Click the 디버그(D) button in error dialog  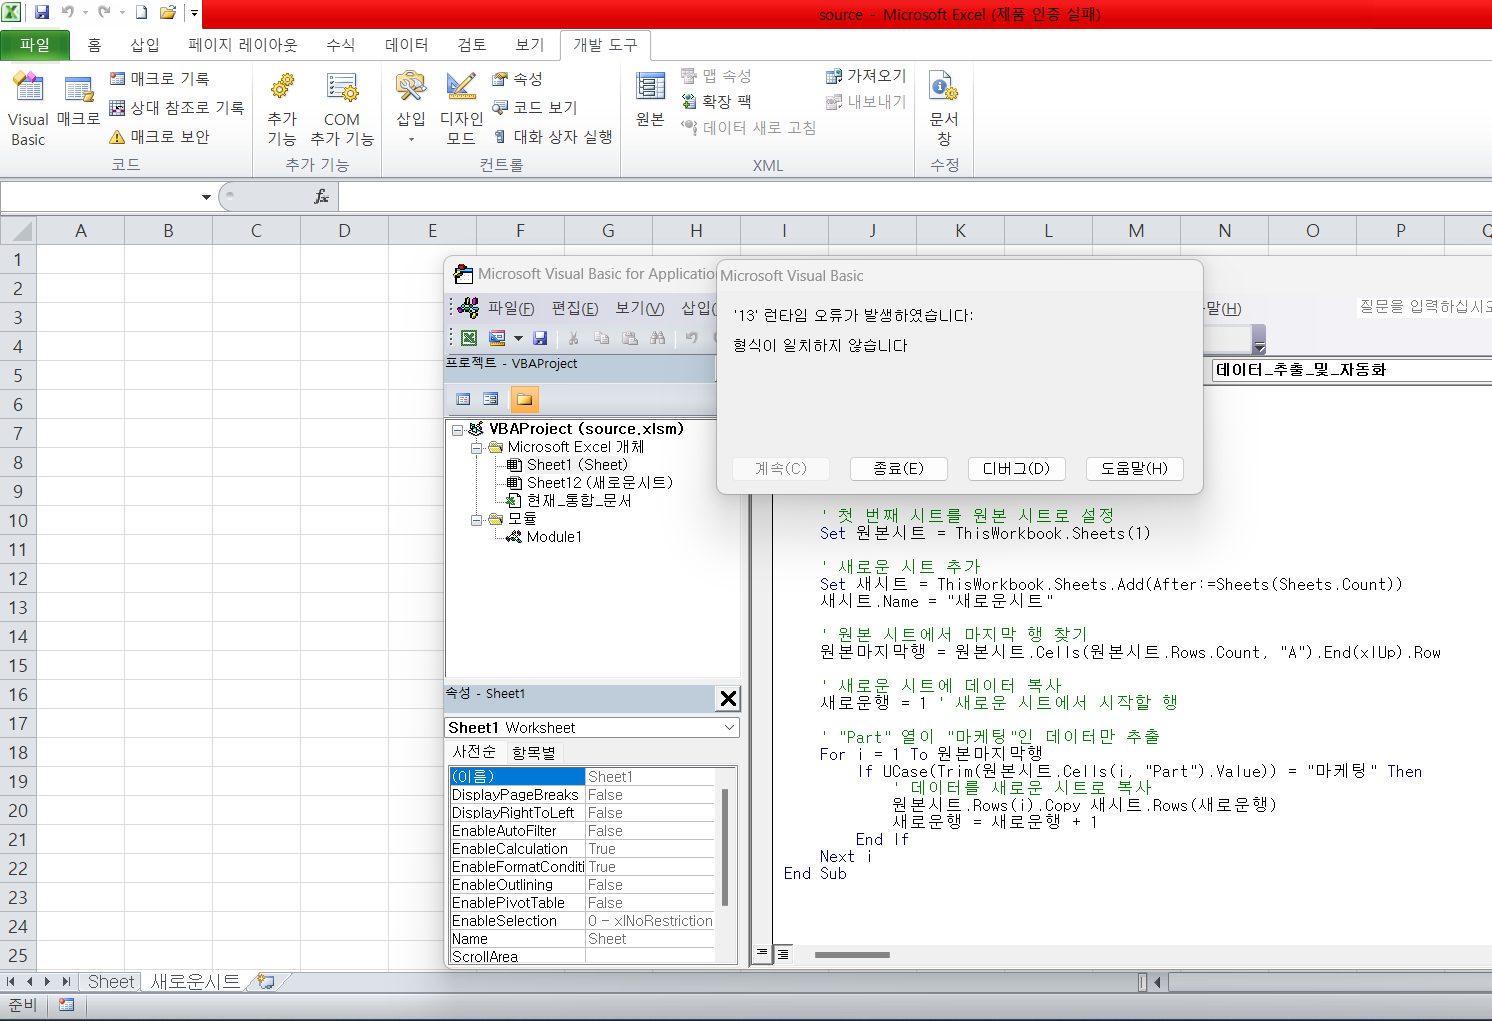click(x=1016, y=468)
